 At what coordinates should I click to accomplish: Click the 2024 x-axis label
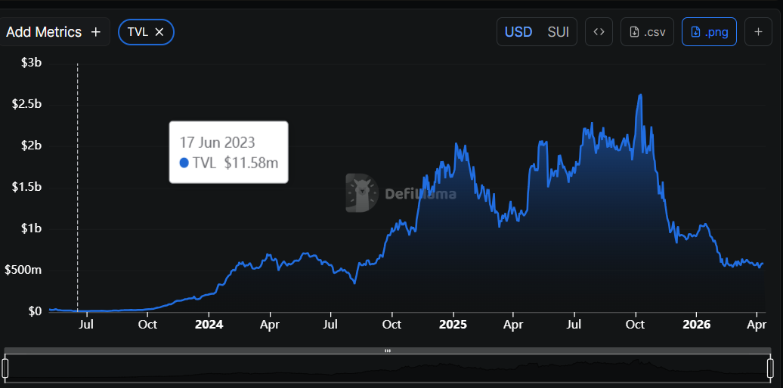[x=209, y=325]
